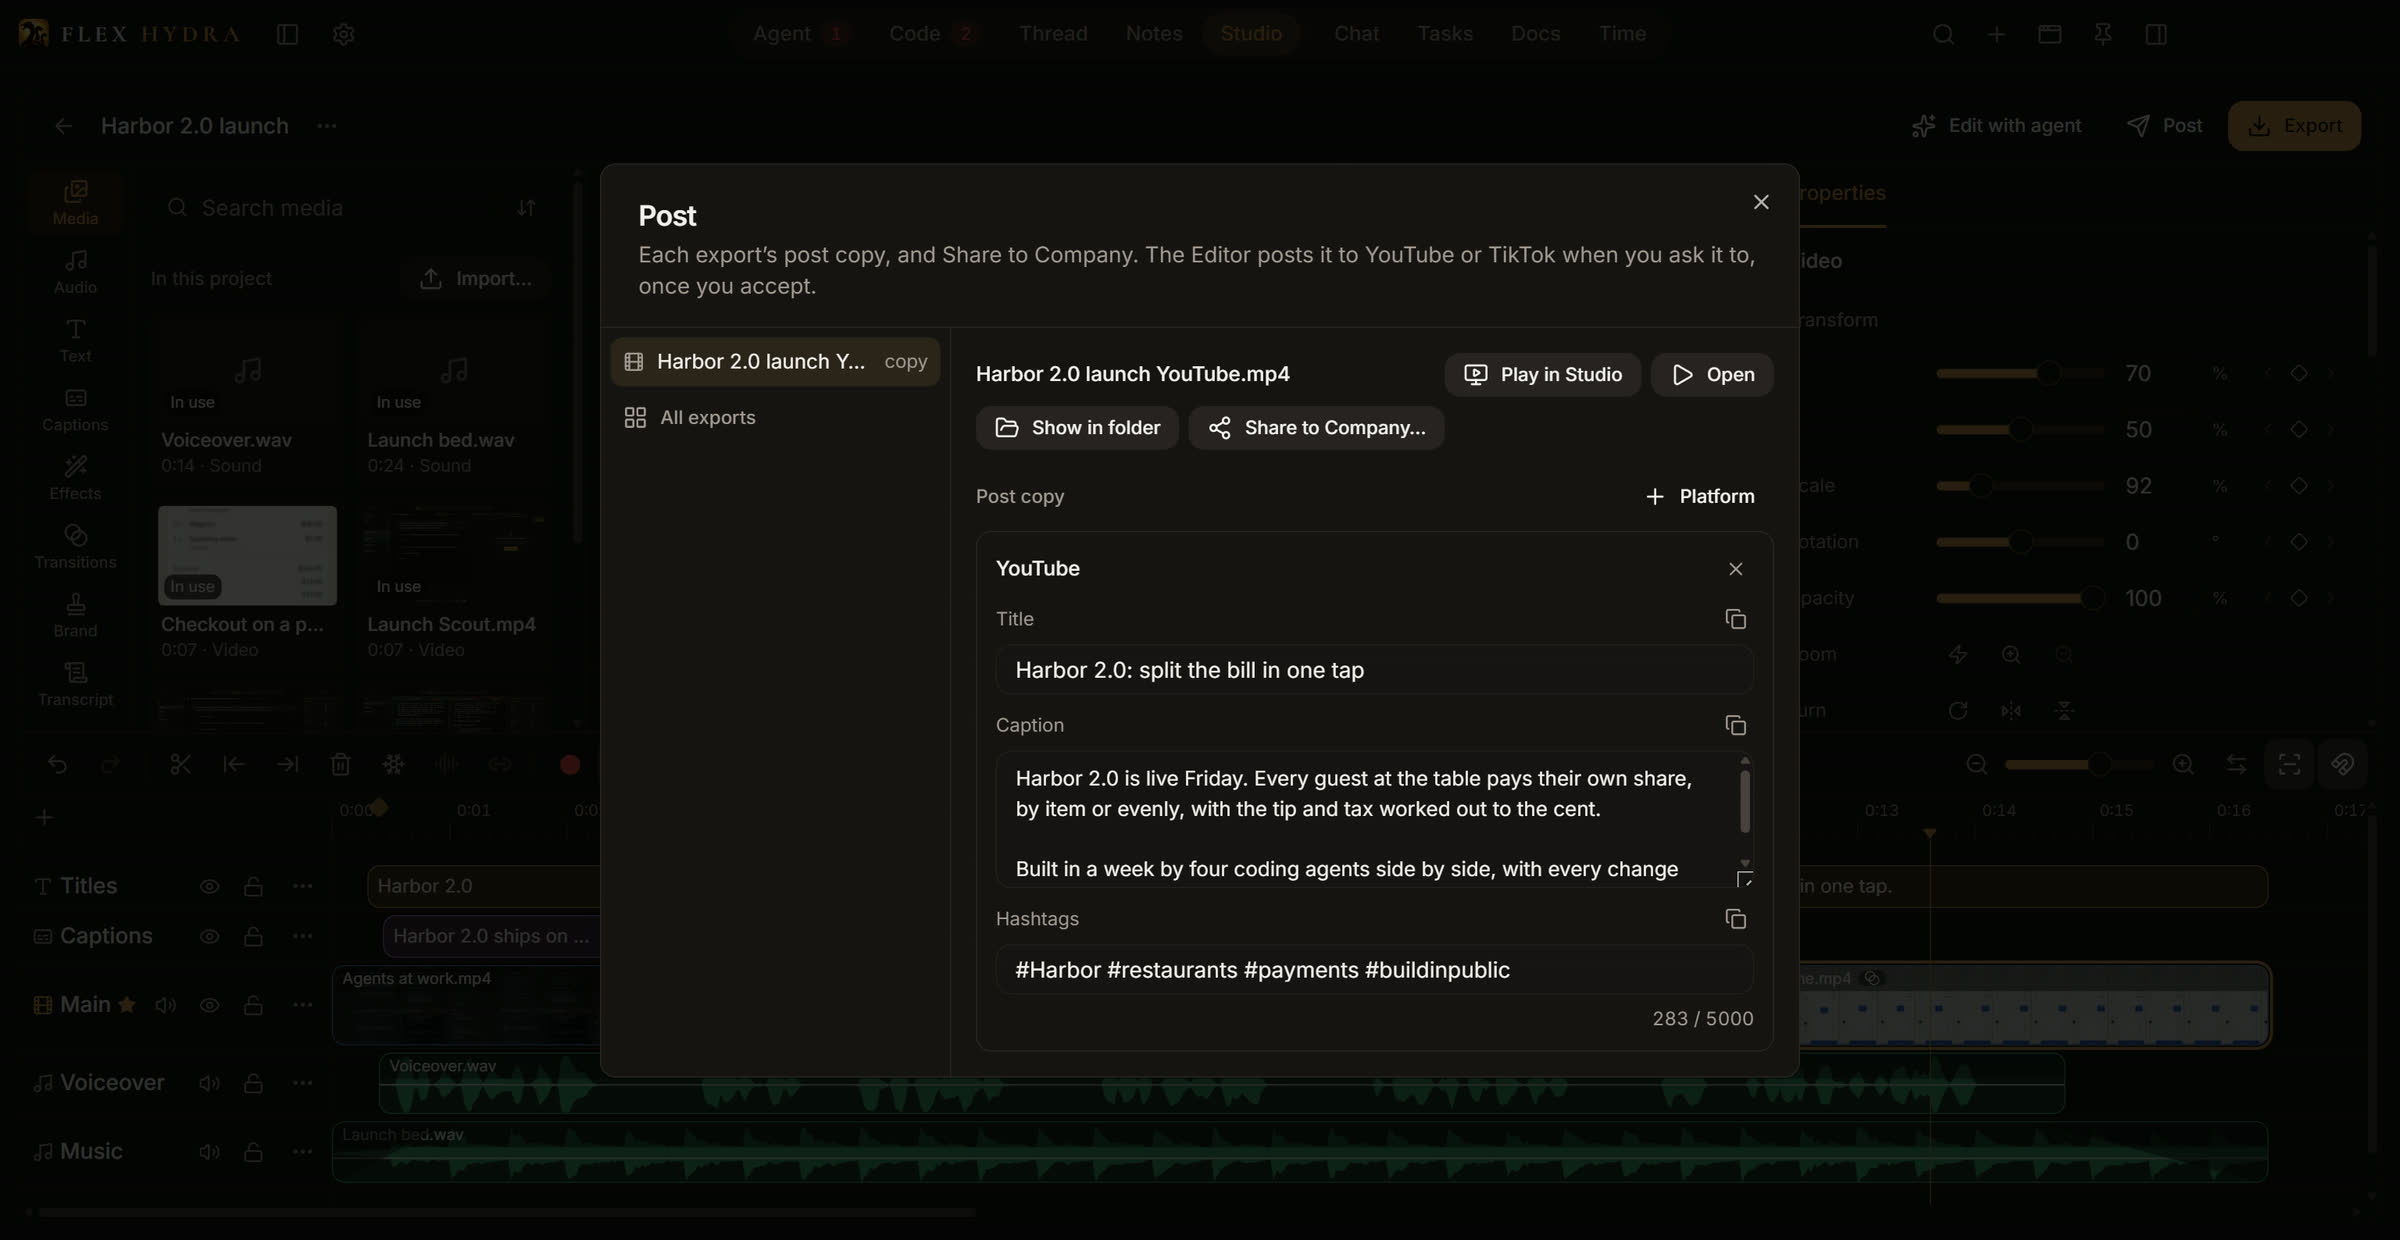Switch to the Chat tab
The height and width of the screenshot is (1240, 2400).
(1356, 34)
